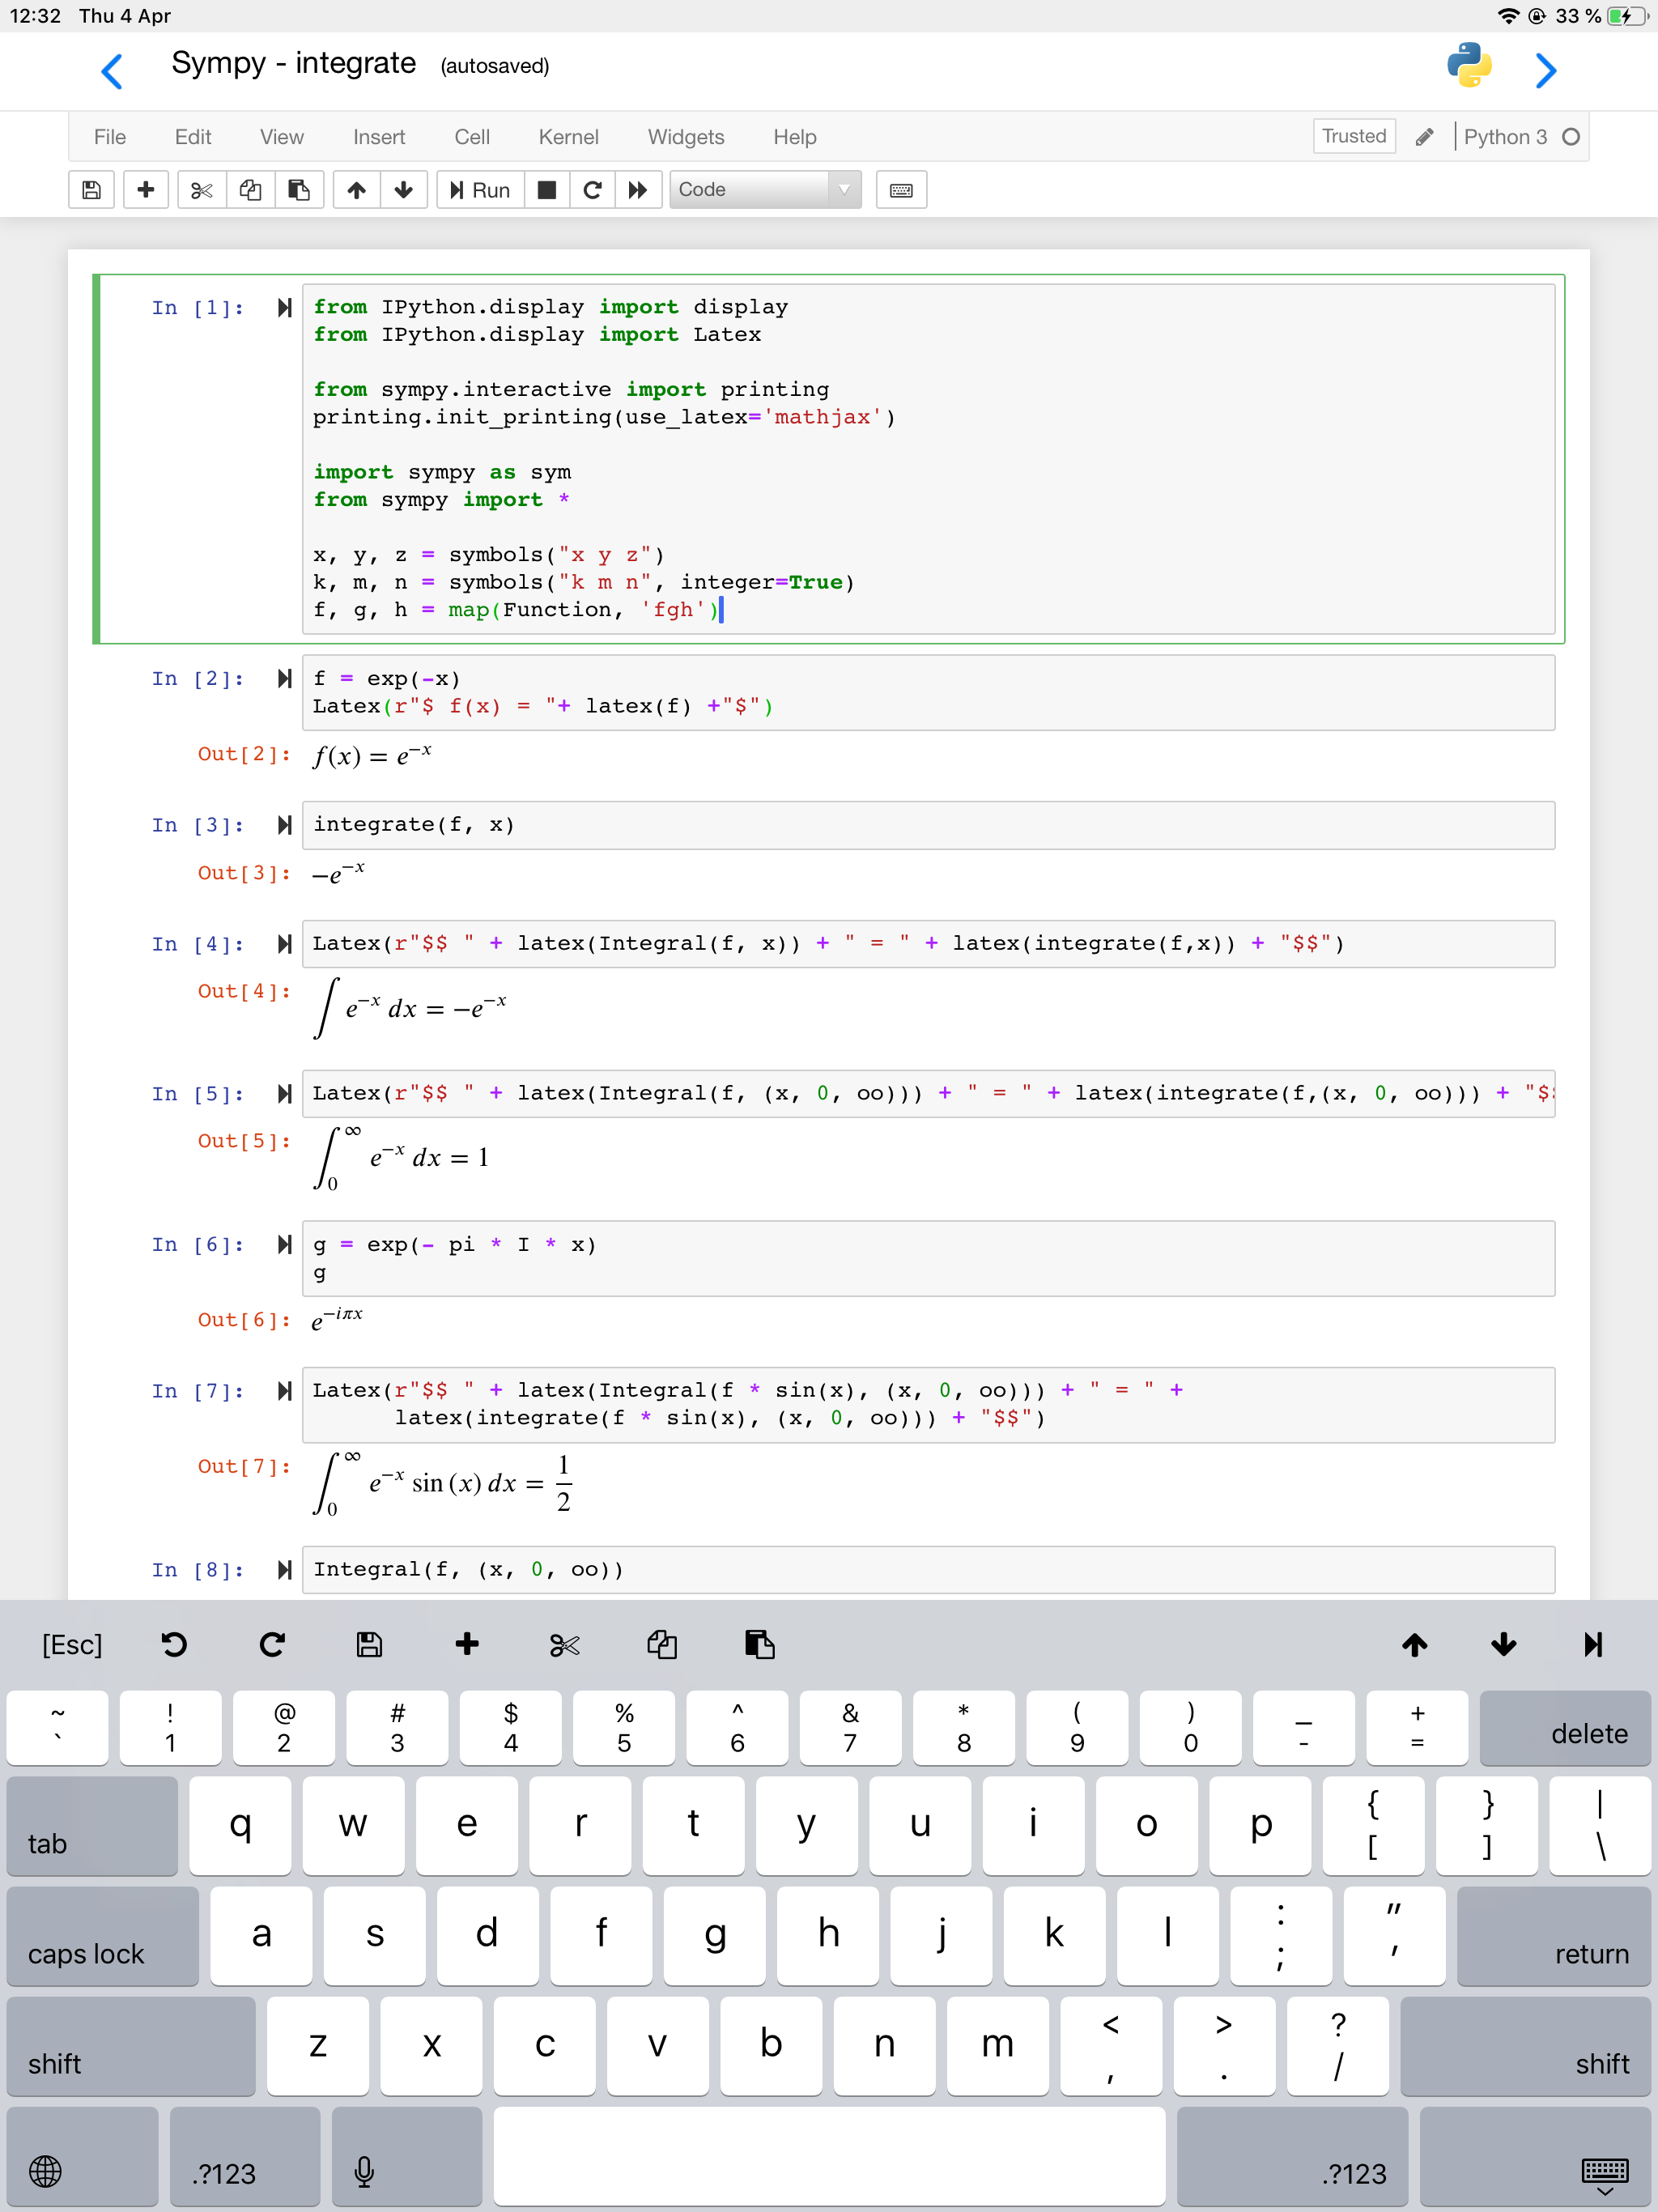The height and width of the screenshot is (2212, 1658).
Task: Insert a new cell below with the plus icon
Action: coord(146,189)
